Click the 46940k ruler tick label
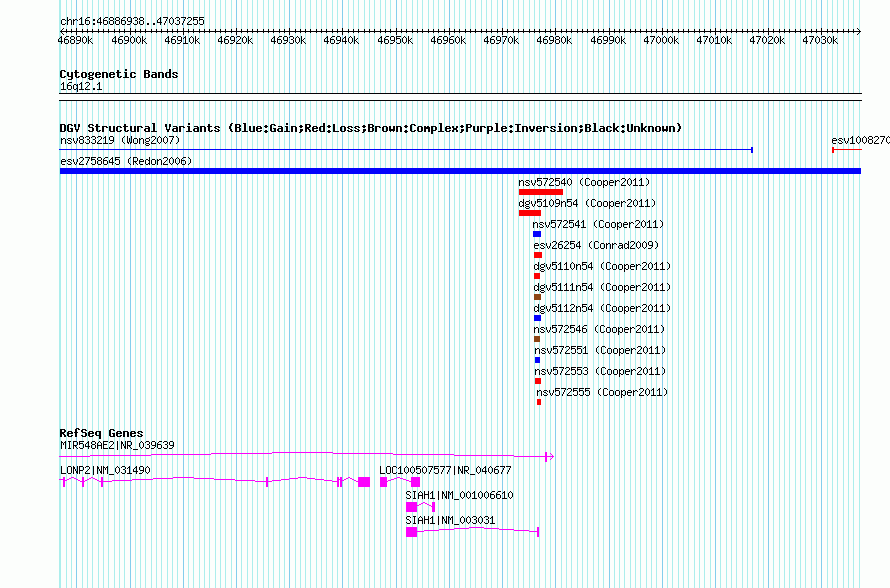 [x=341, y=40]
